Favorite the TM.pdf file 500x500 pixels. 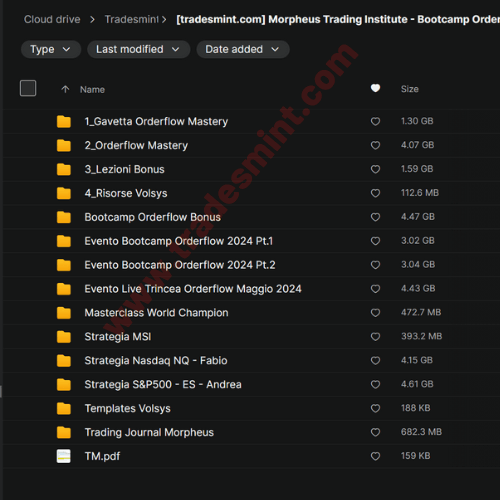(375, 456)
